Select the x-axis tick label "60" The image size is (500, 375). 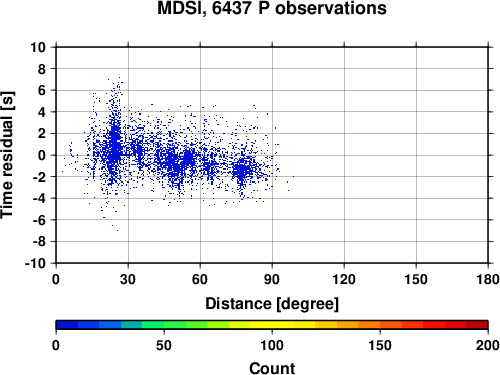[200, 279]
